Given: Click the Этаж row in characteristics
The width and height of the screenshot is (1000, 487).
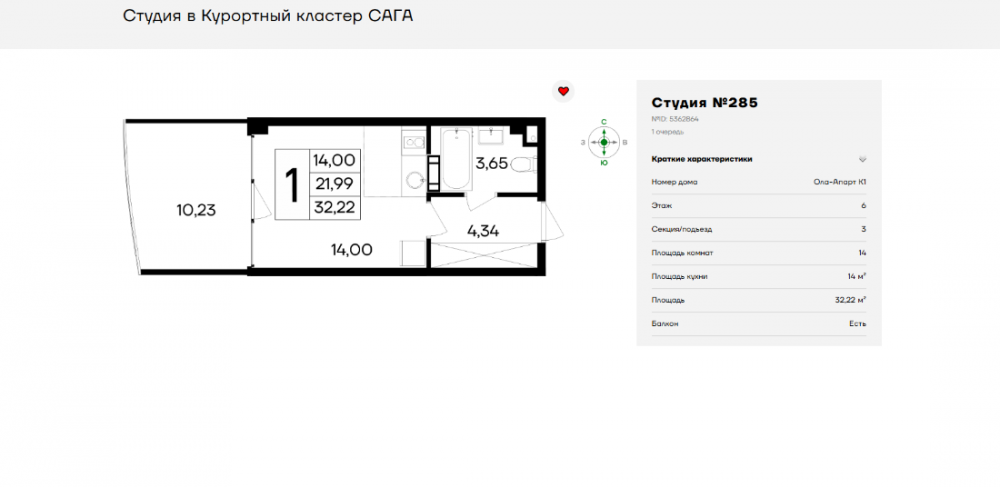Looking at the screenshot, I should [758, 205].
